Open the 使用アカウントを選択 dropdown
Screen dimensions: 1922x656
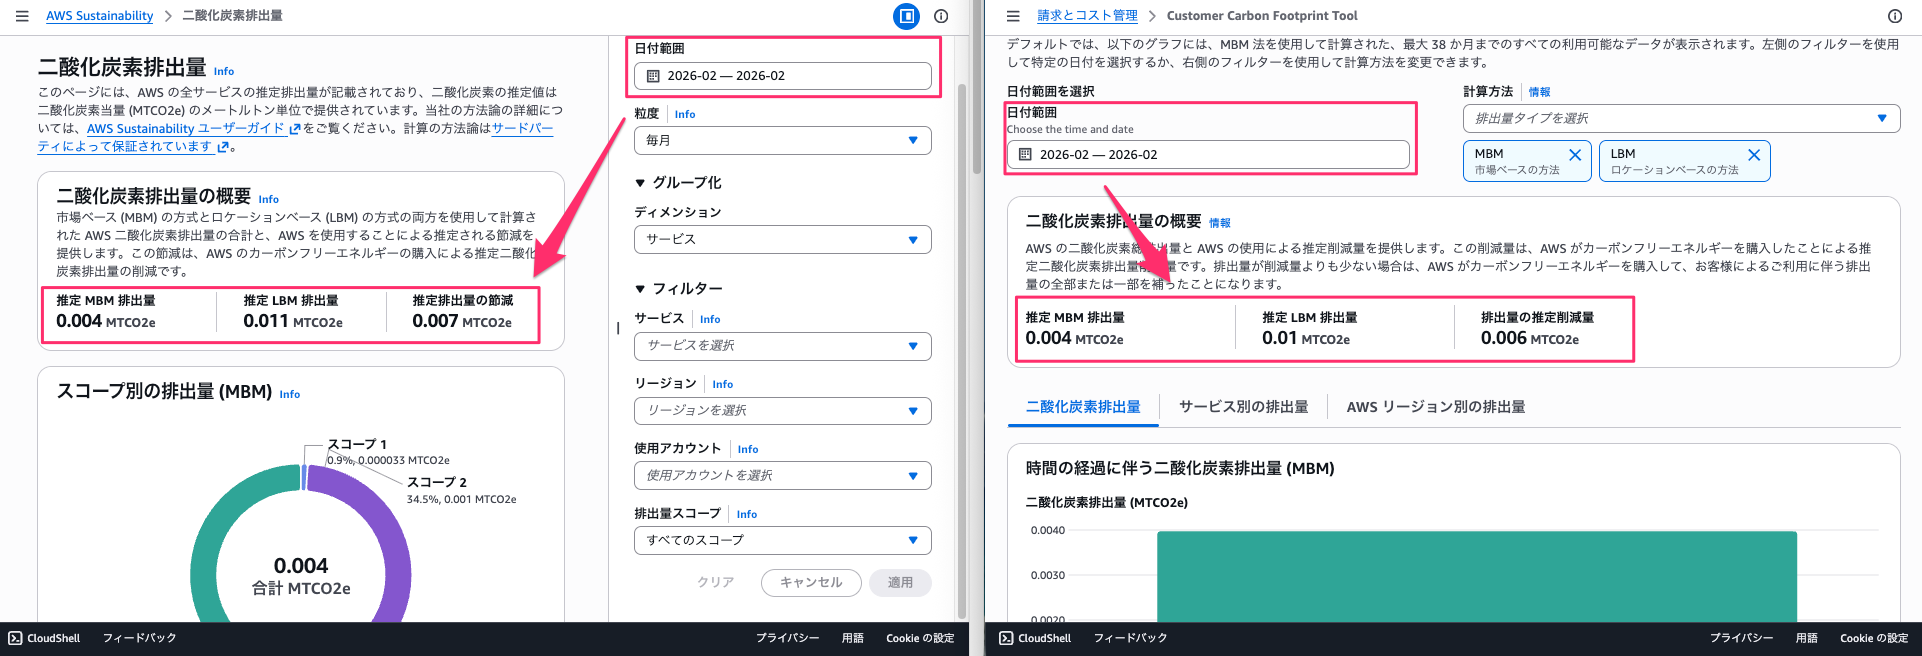[782, 475]
